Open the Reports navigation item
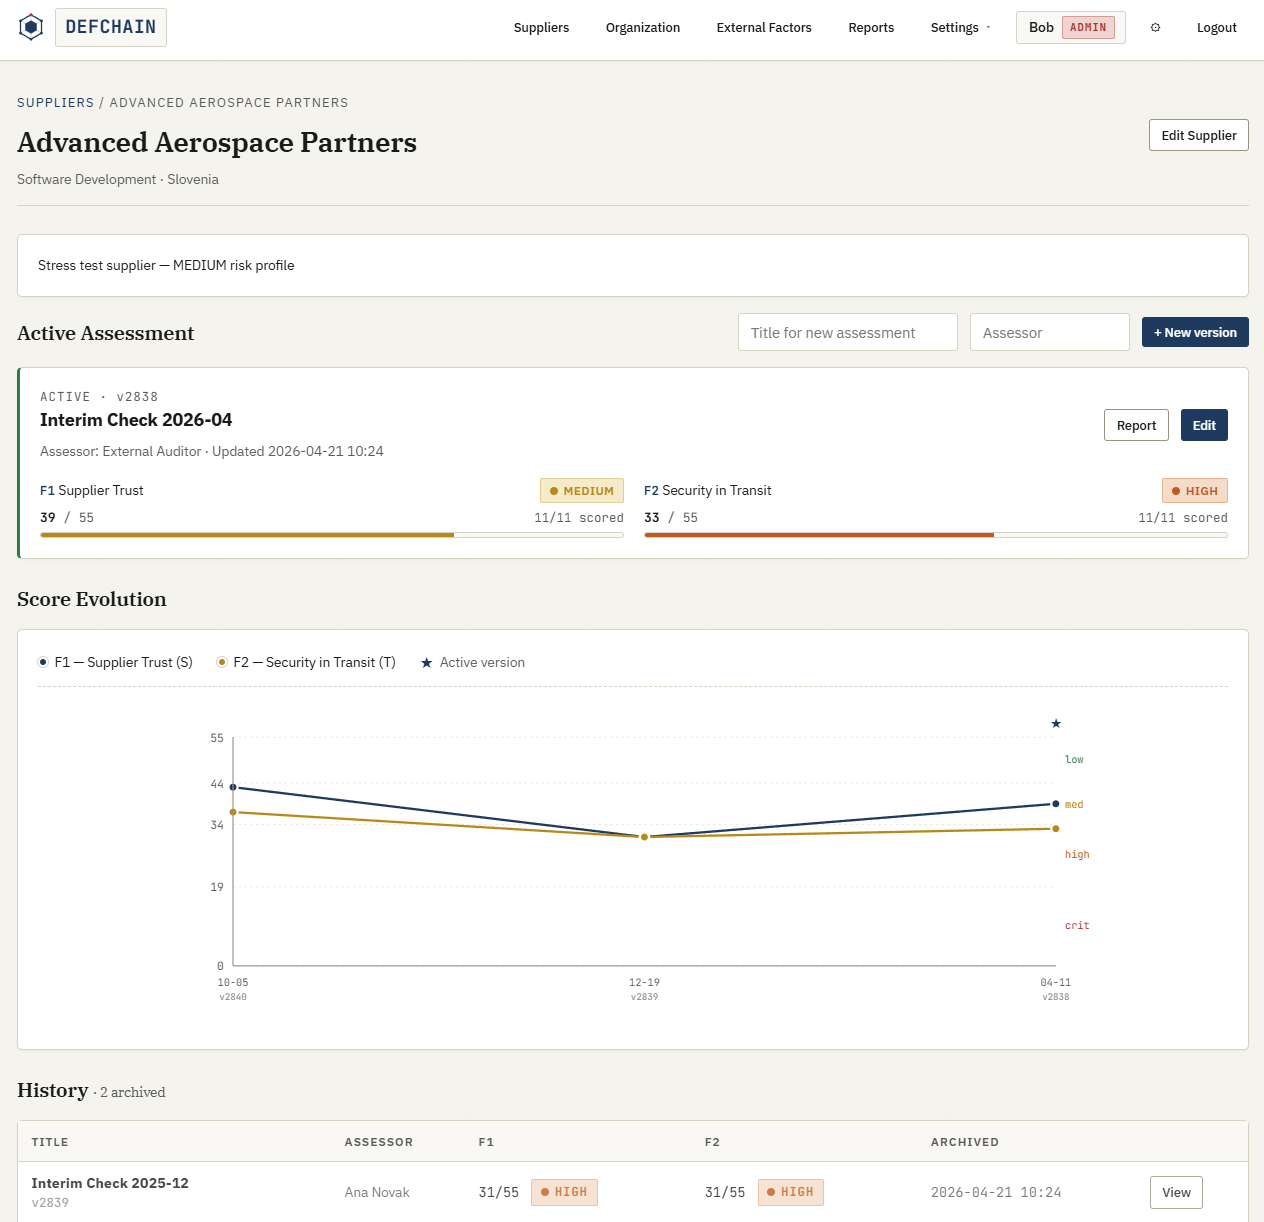Image resolution: width=1264 pixels, height=1222 pixels. (871, 28)
